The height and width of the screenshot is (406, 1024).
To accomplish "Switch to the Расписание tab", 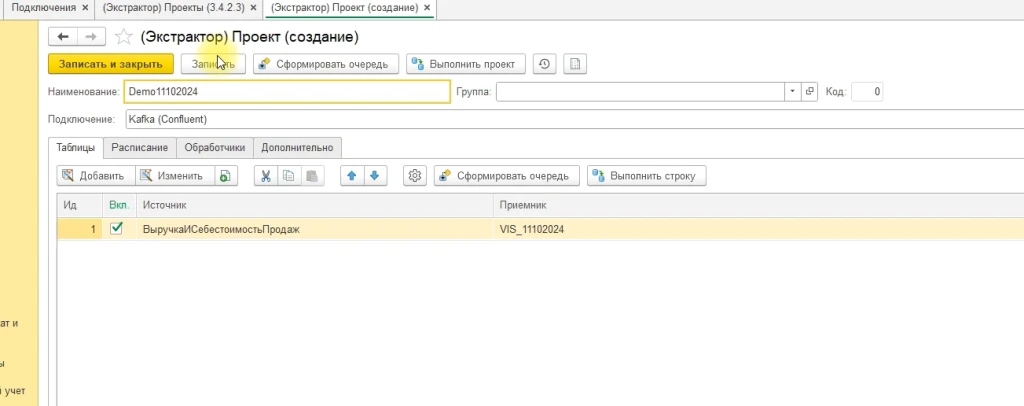I will (139, 147).
